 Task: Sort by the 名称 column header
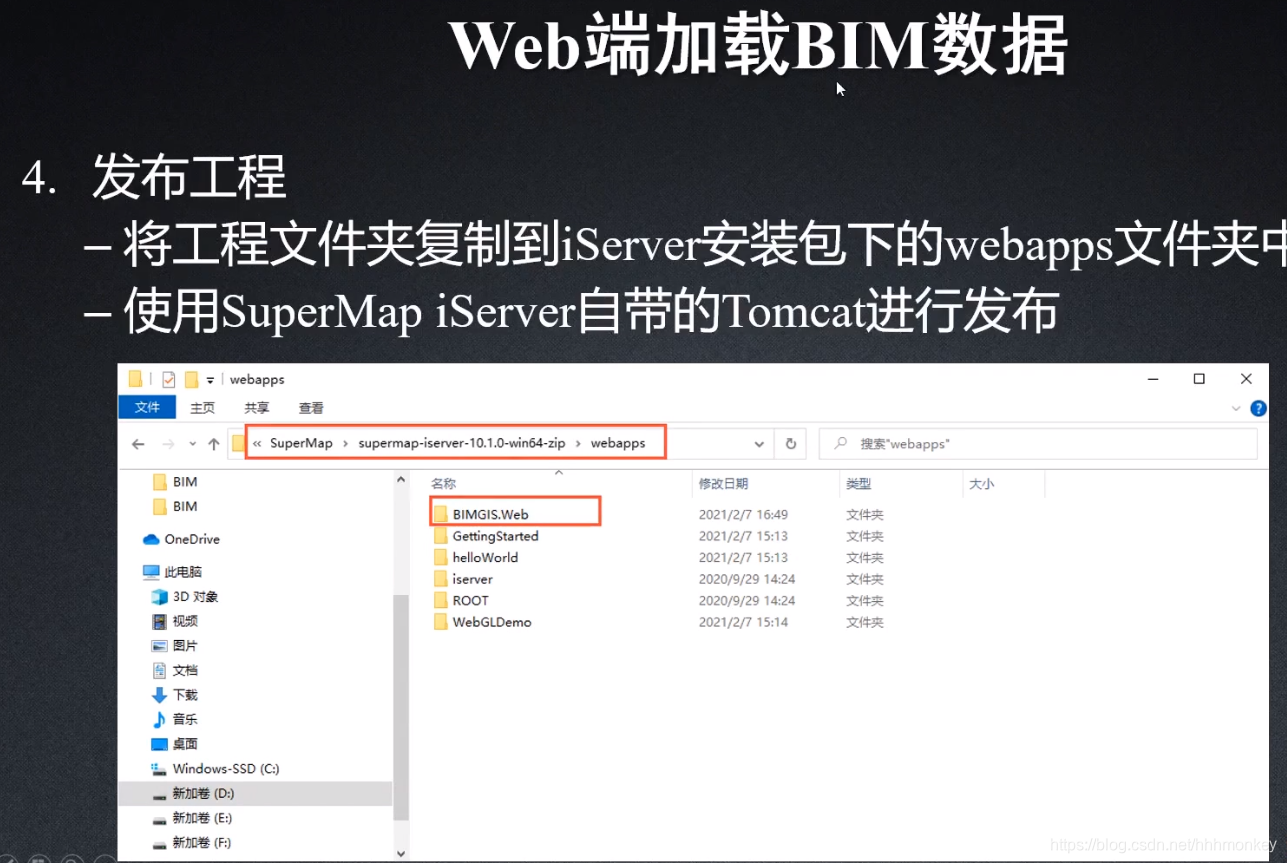(443, 483)
